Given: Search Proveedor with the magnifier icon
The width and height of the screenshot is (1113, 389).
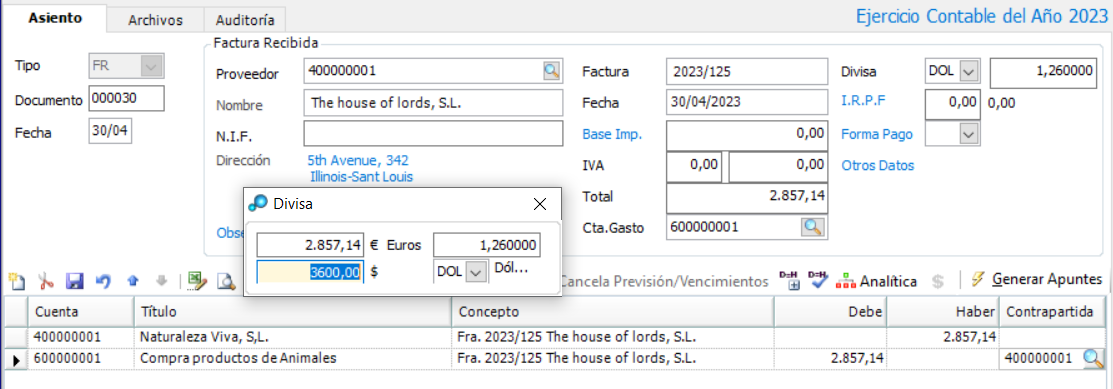Looking at the screenshot, I should click(x=552, y=71).
